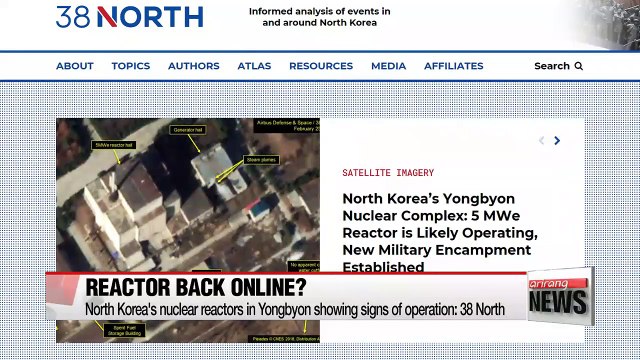Click the 'Spent Fuel Storage Building' label
640x360 pixels.
124,330
